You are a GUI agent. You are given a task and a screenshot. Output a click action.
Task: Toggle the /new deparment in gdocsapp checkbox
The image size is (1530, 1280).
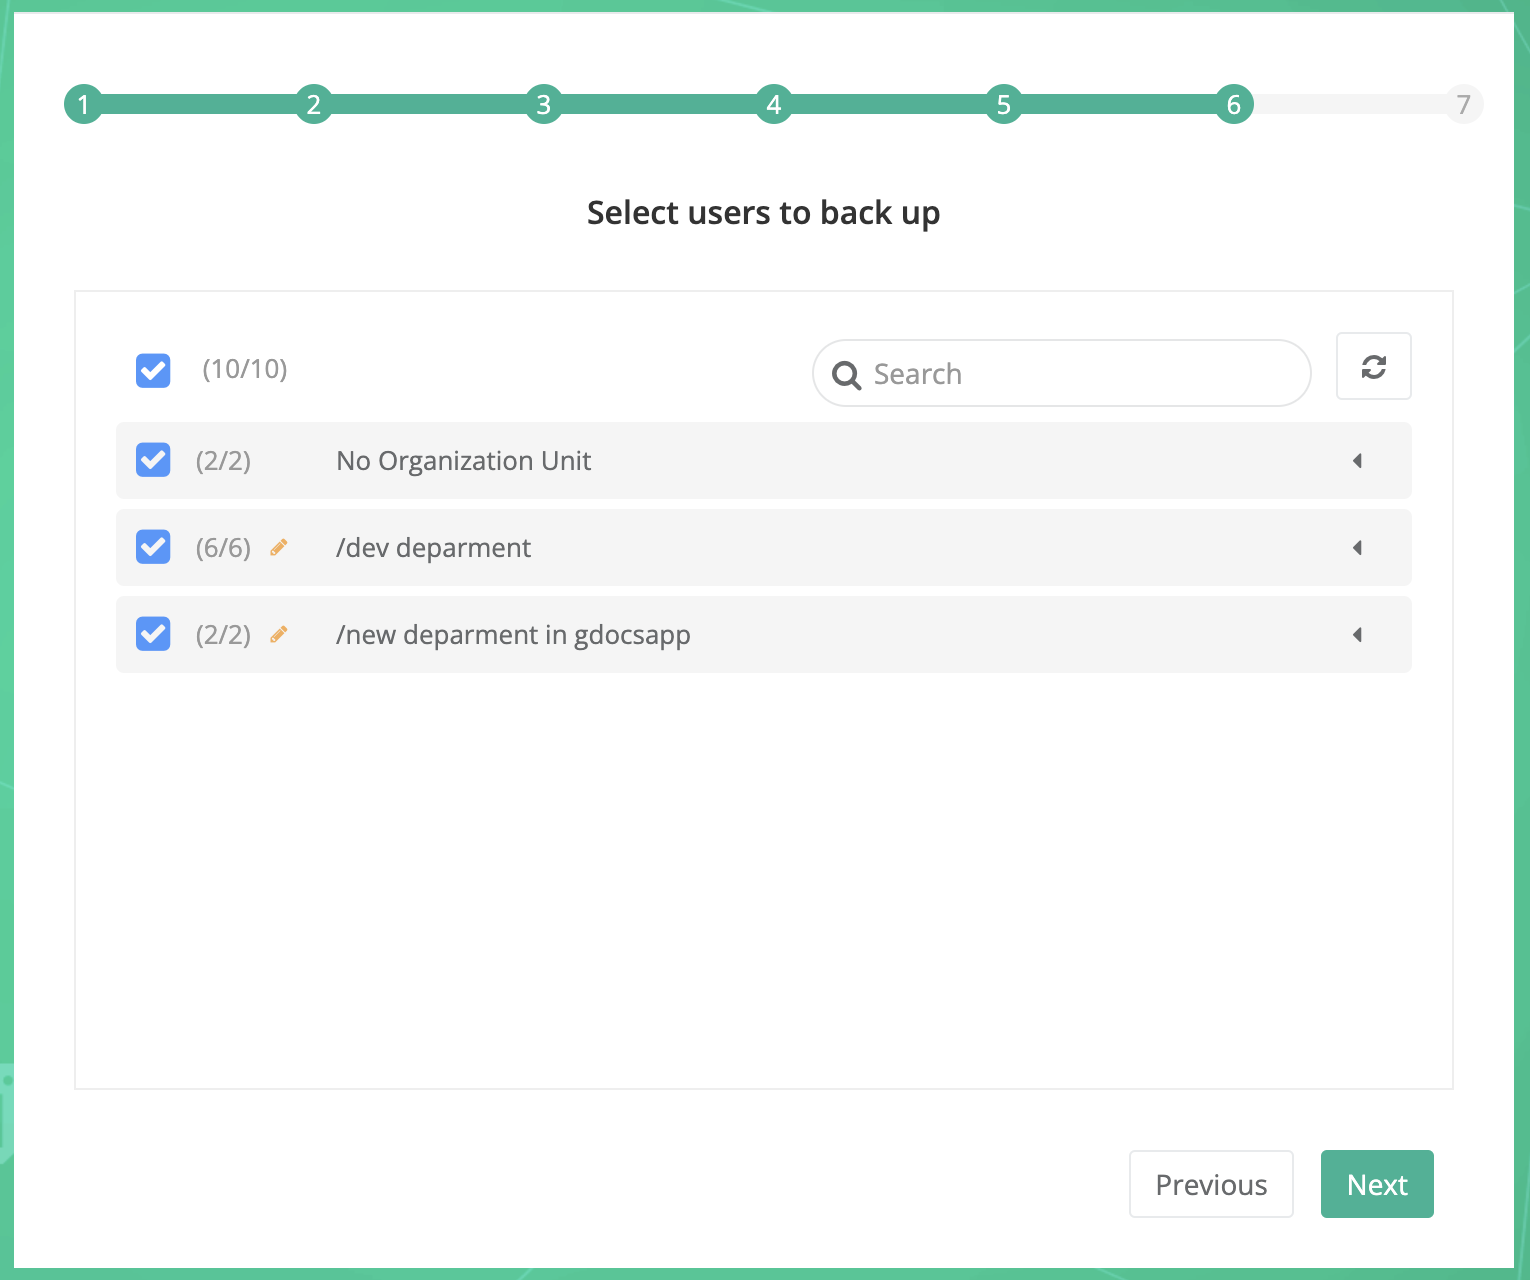click(152, 634)
